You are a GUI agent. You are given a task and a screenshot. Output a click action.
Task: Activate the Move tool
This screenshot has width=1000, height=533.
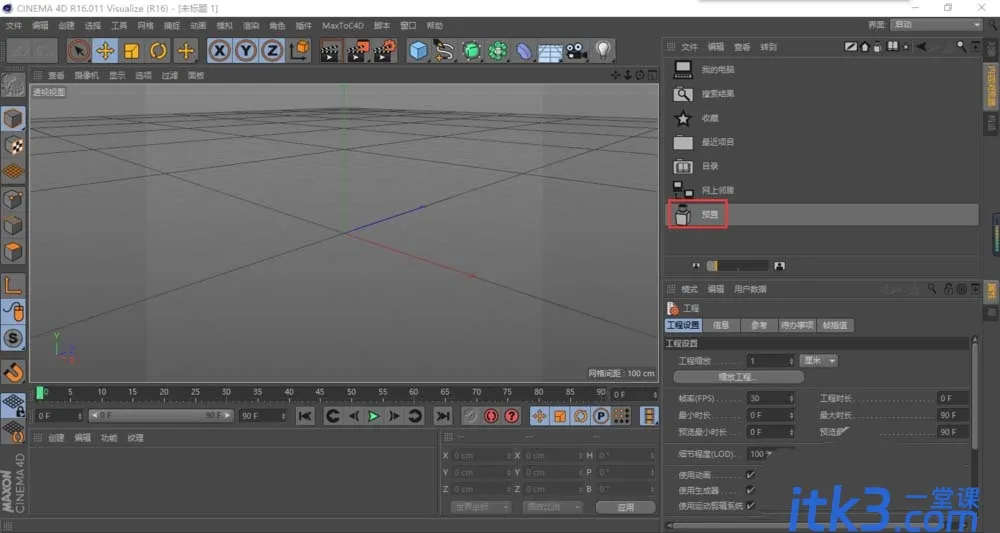pos(105,51)
